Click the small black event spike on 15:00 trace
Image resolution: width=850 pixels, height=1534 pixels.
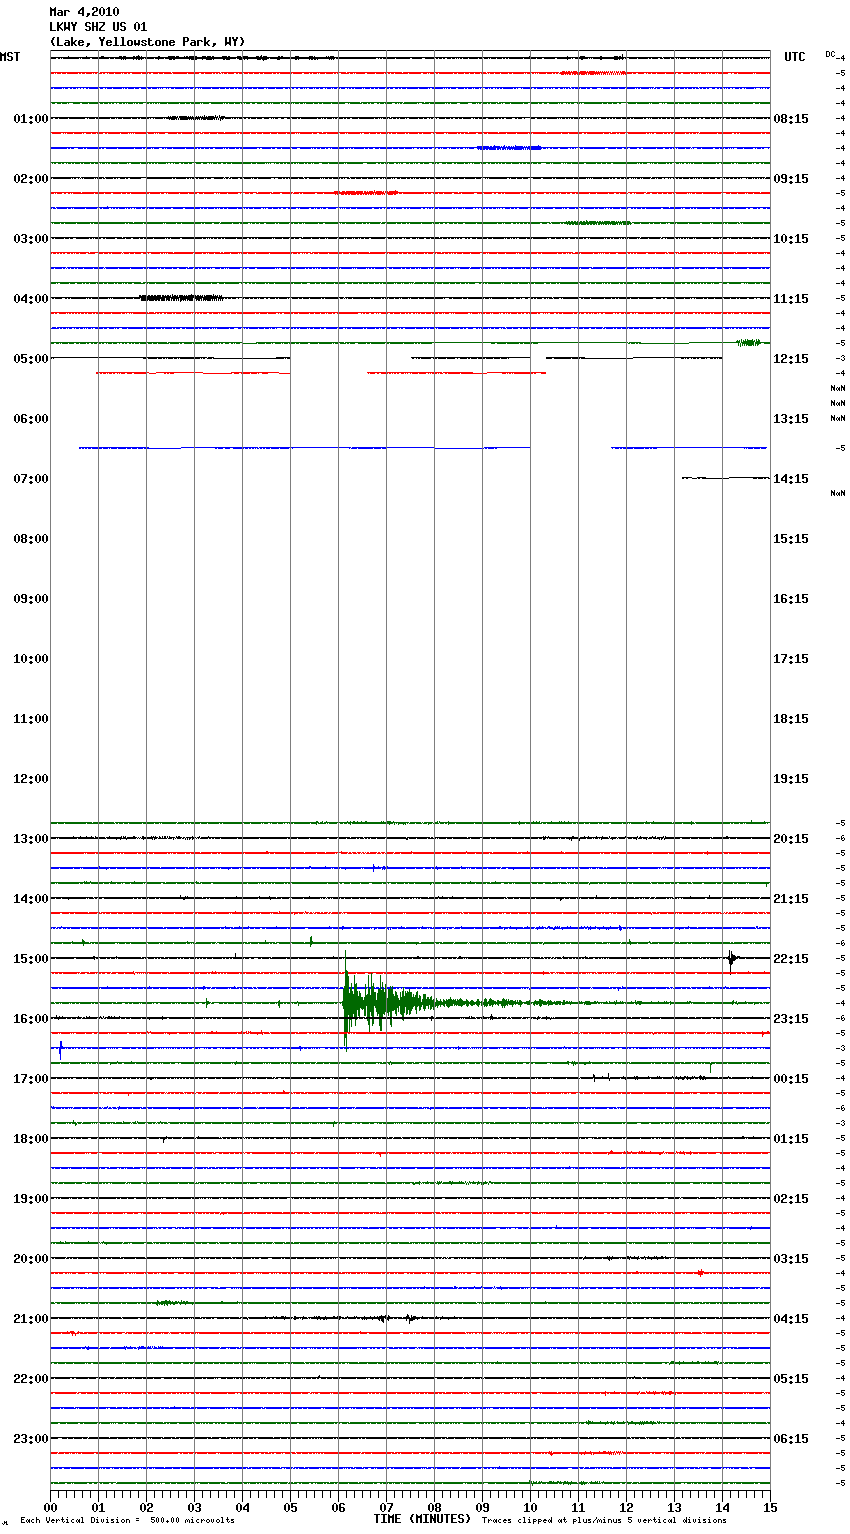[732, 960]
